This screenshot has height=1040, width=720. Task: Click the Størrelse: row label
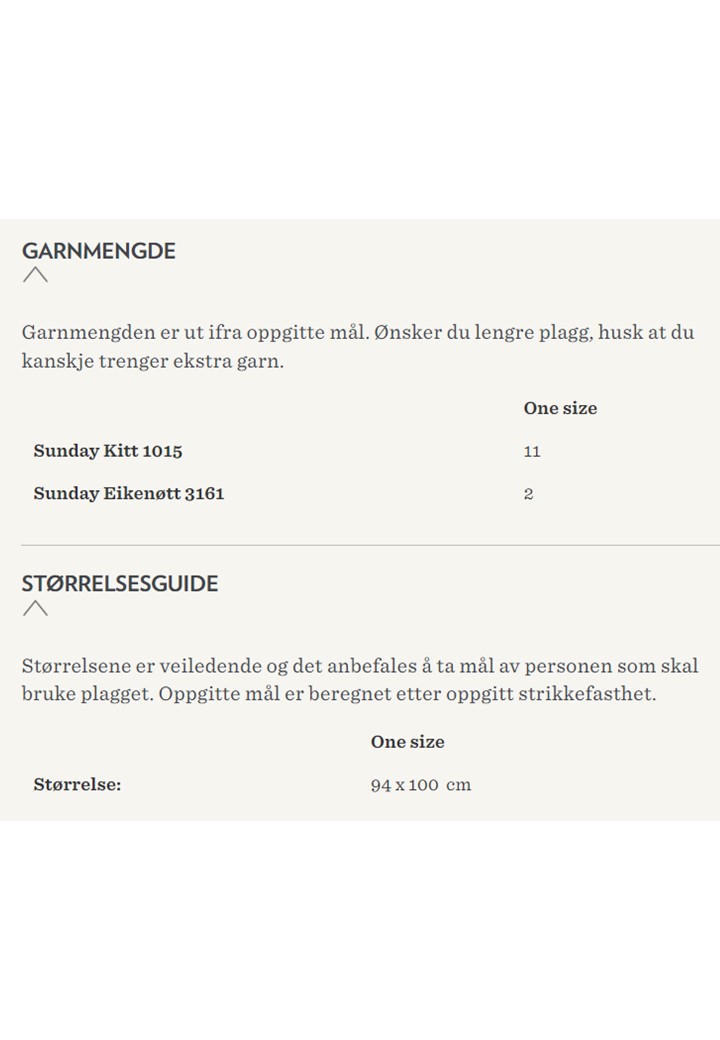[x=78, y=785]
